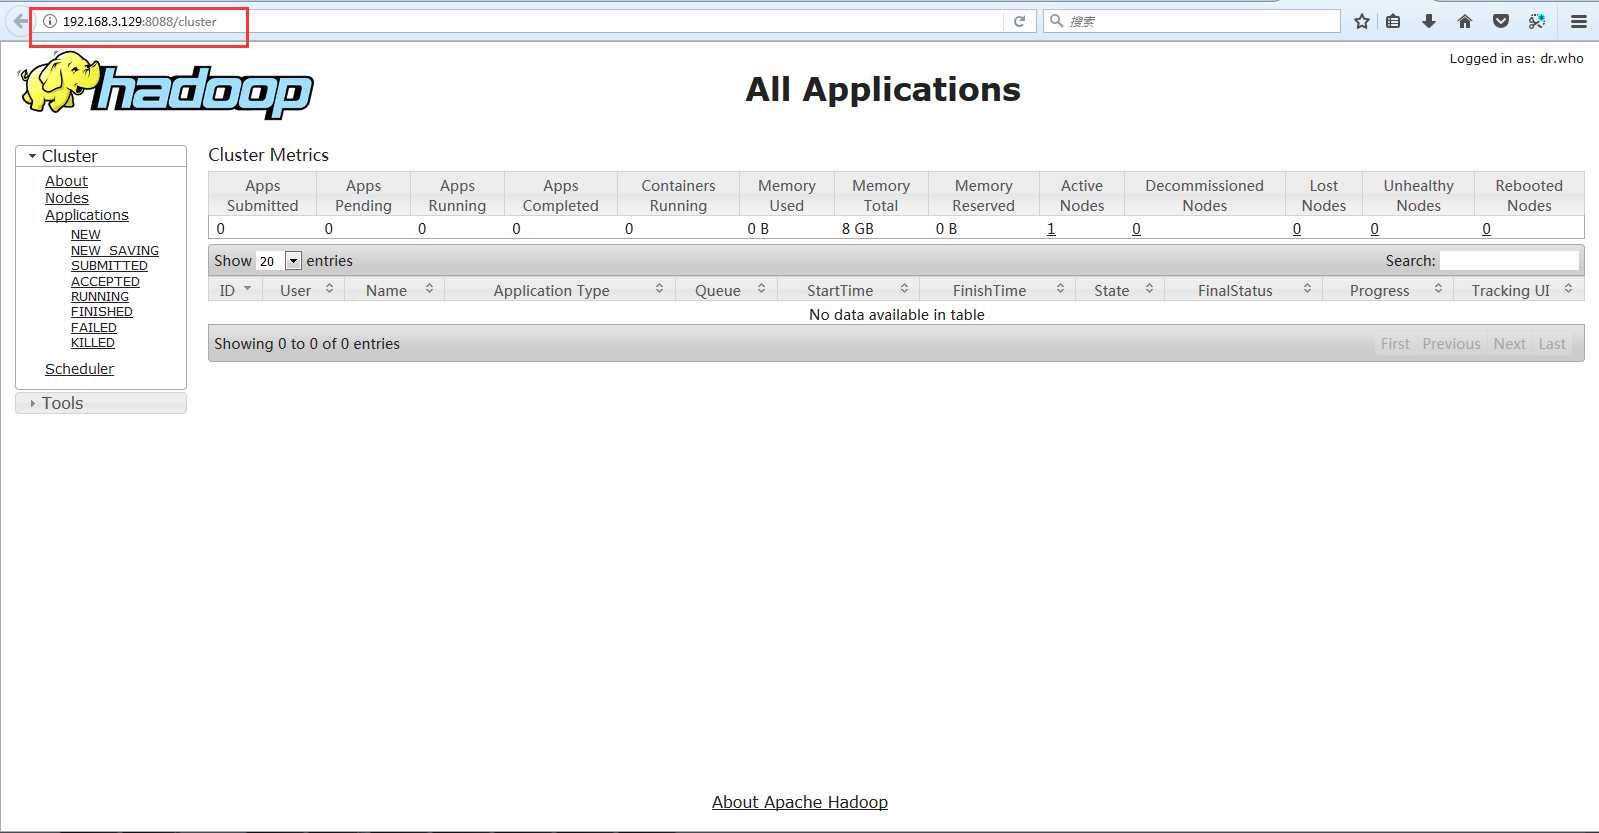This screenshot has height=833, width=1599.
Task: Open About Apache Hadoop footer link
Action: pos(800,802)
